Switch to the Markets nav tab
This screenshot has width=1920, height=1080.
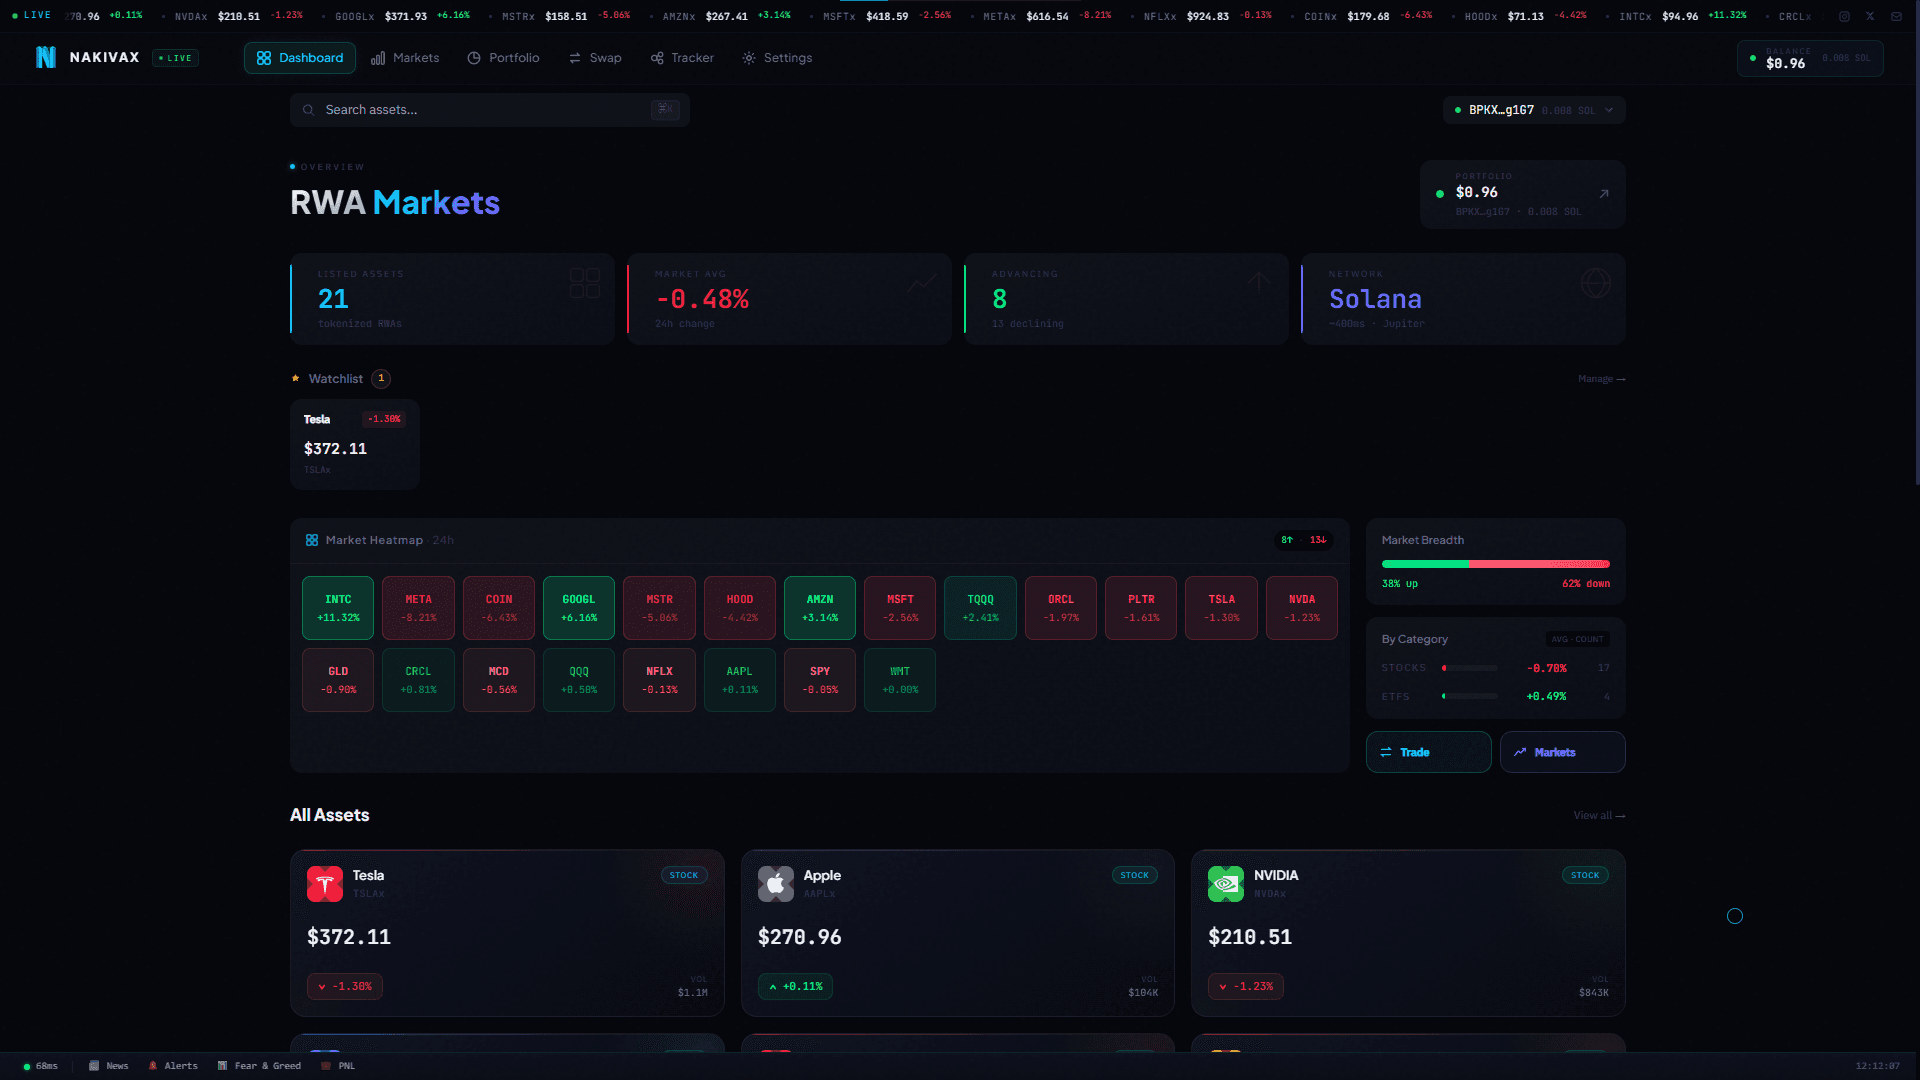(x=405, y=58)
